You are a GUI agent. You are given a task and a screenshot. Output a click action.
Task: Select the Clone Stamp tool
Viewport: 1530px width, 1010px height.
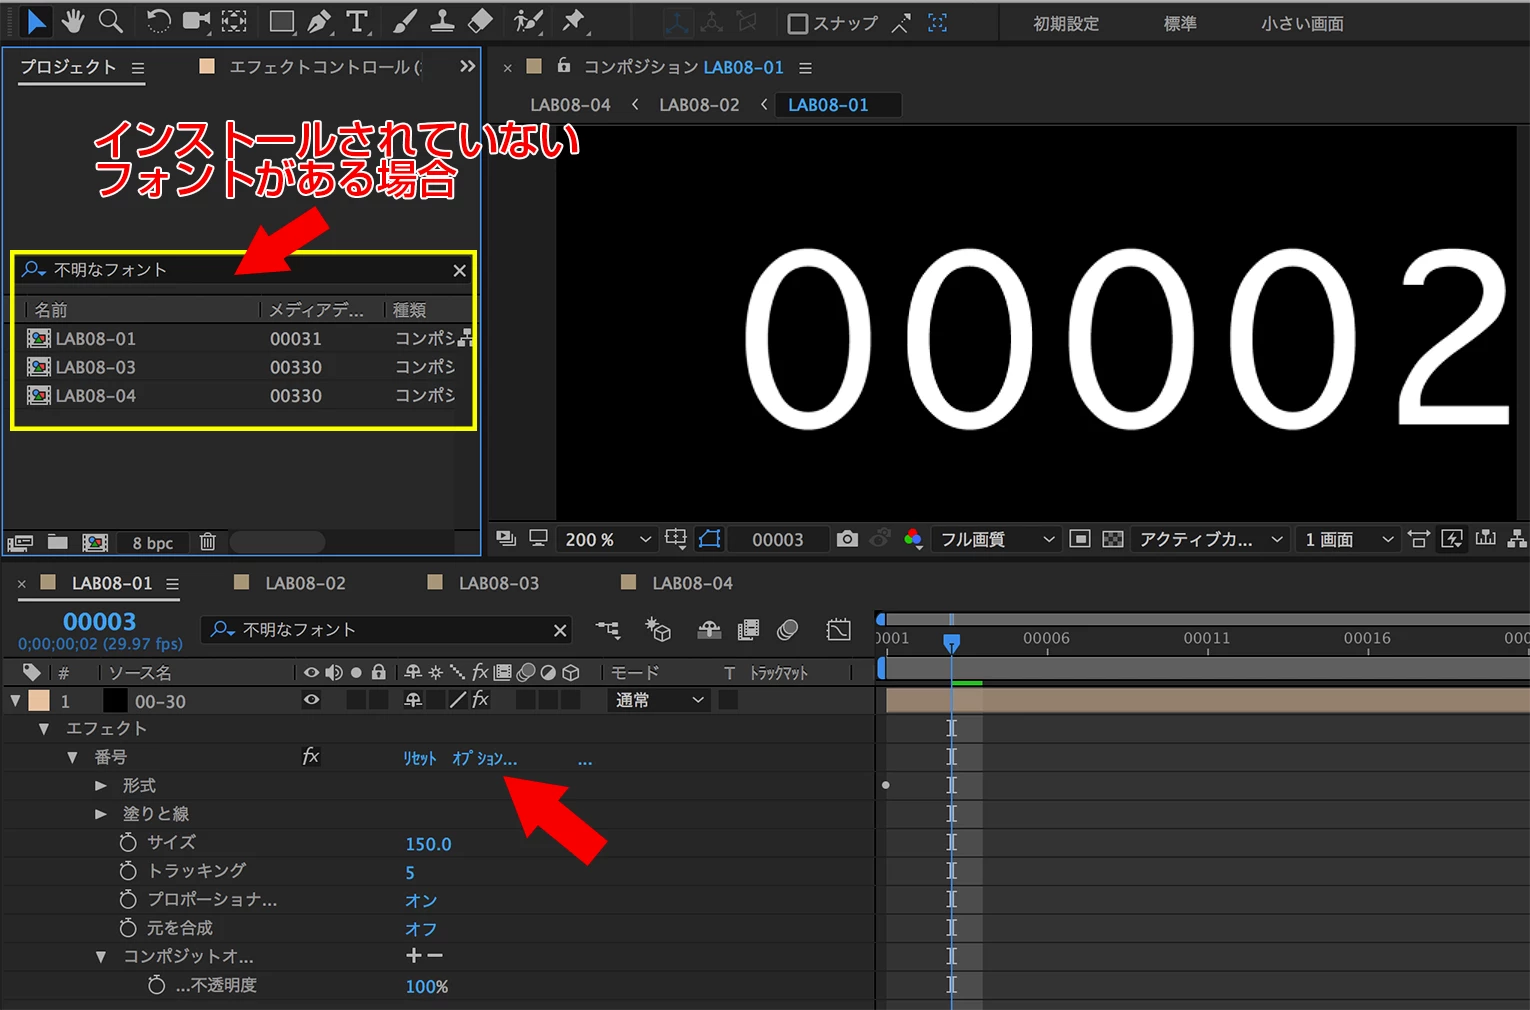(x=442, y=21)
